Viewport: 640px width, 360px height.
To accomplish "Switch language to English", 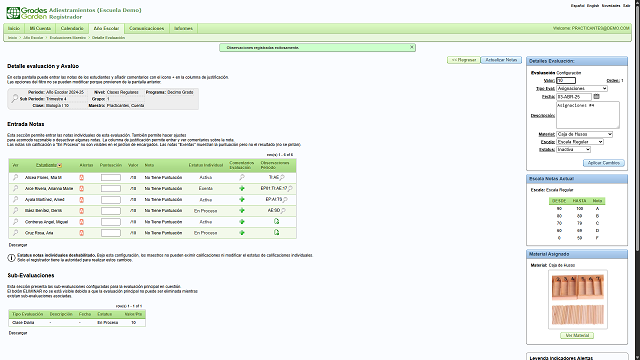I will 593,6.
